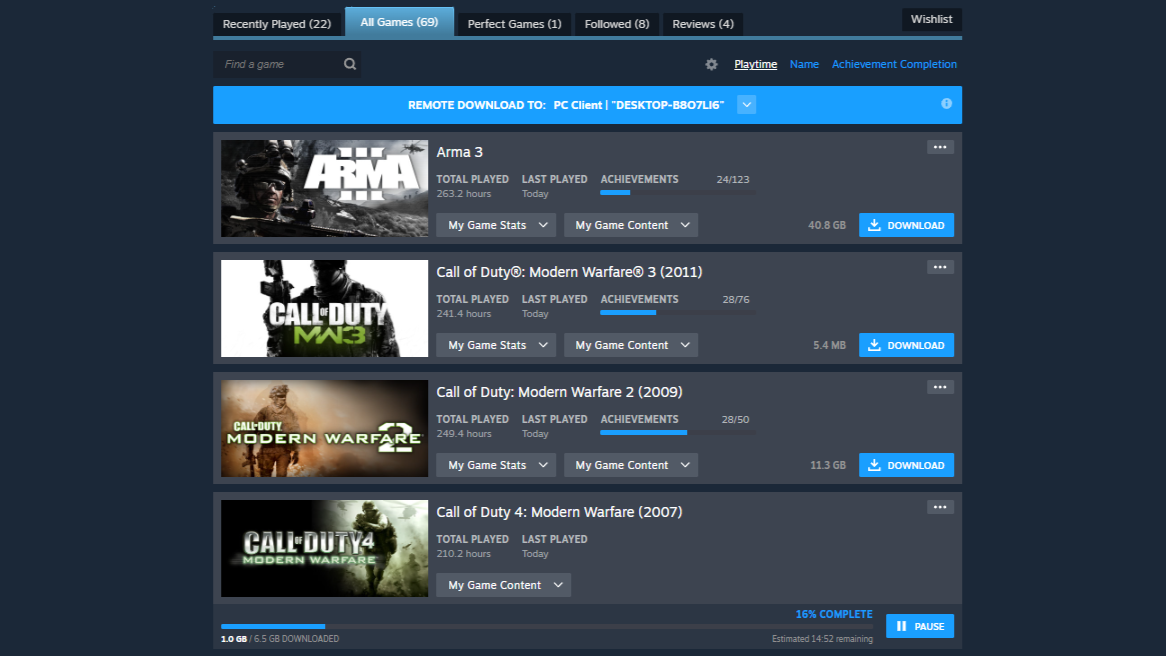The width and height of the screenshot is (1166, 656).
Task: Open the settings gear icon
Action: (x=712, y=65)
